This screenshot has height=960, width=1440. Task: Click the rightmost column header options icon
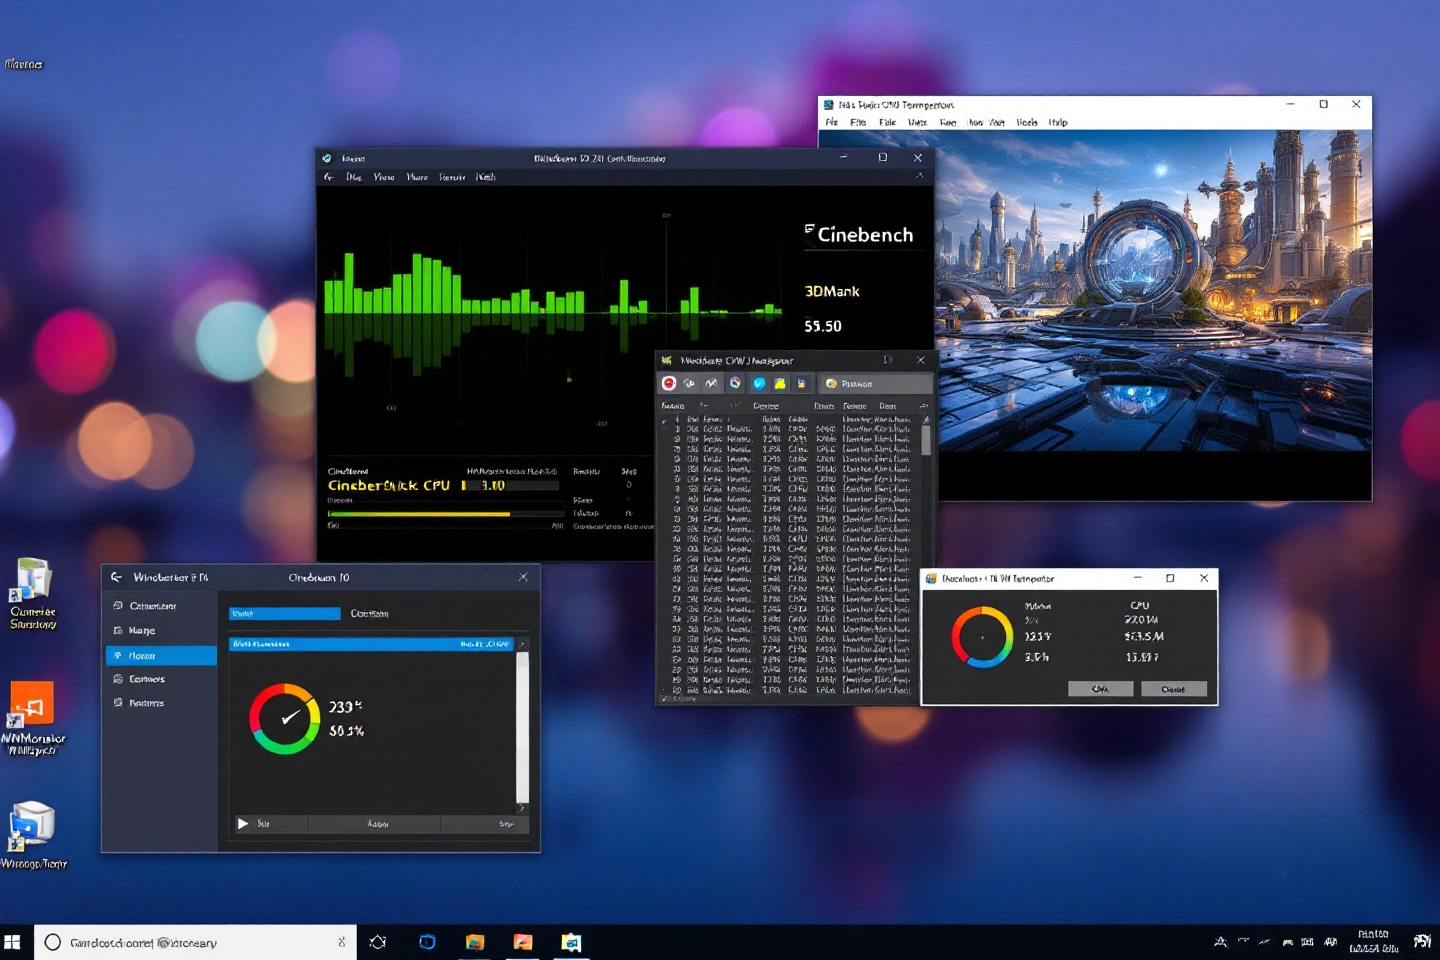pos(924,406)
